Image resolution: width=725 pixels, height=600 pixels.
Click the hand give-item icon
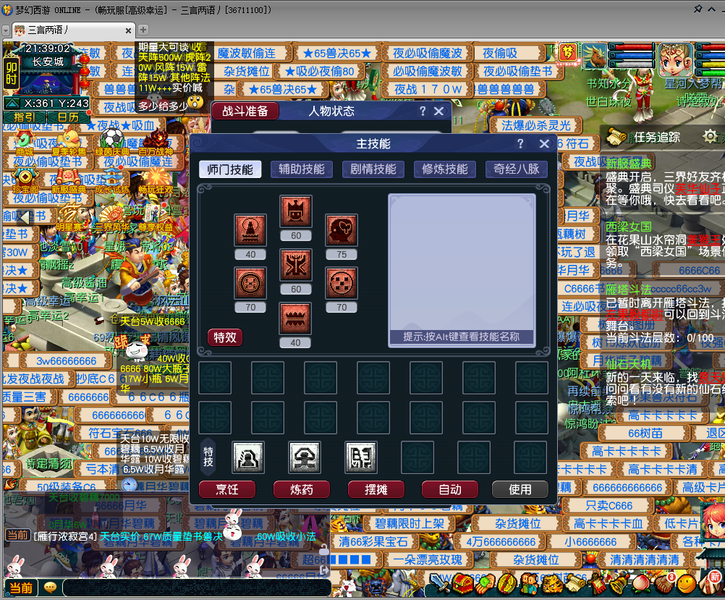coord(485,584)
